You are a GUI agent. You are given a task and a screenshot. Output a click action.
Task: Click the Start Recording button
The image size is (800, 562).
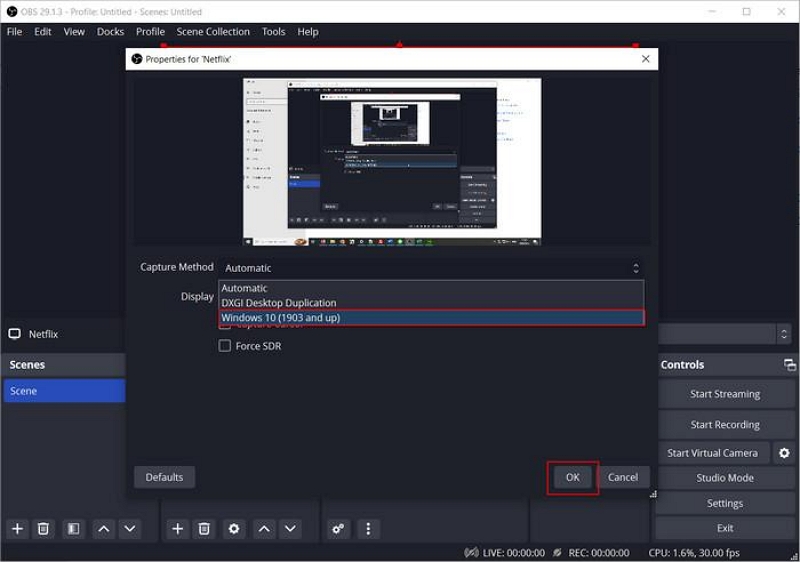coord(724,424)
